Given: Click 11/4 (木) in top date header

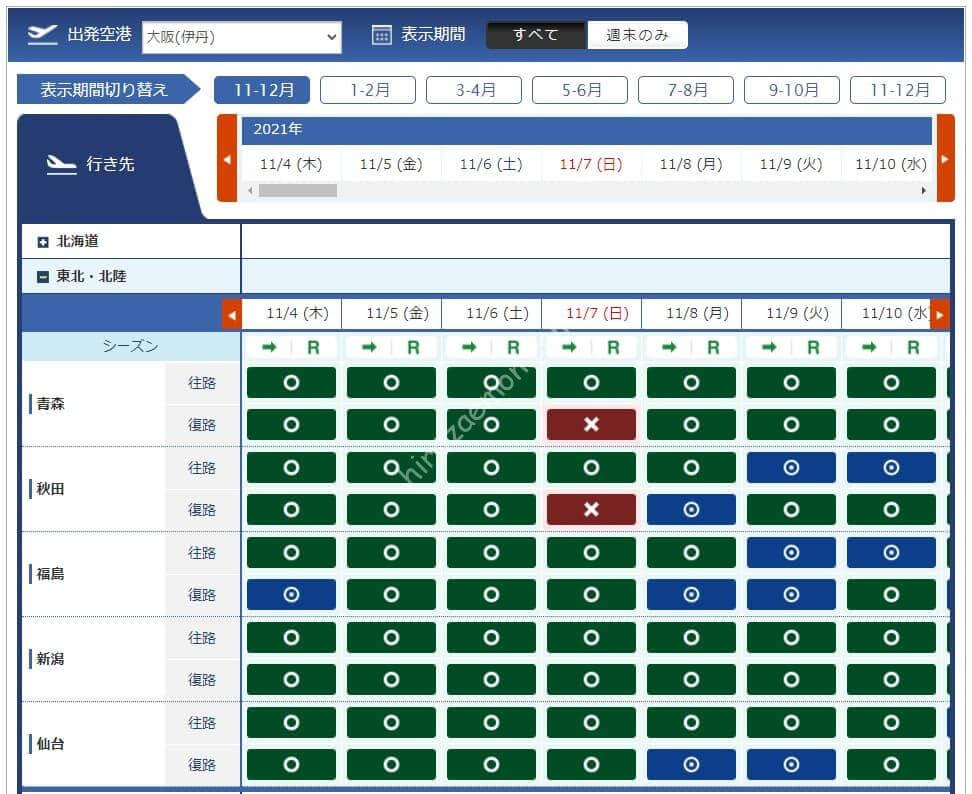Looking at the screenshot, I should point(291,164).
